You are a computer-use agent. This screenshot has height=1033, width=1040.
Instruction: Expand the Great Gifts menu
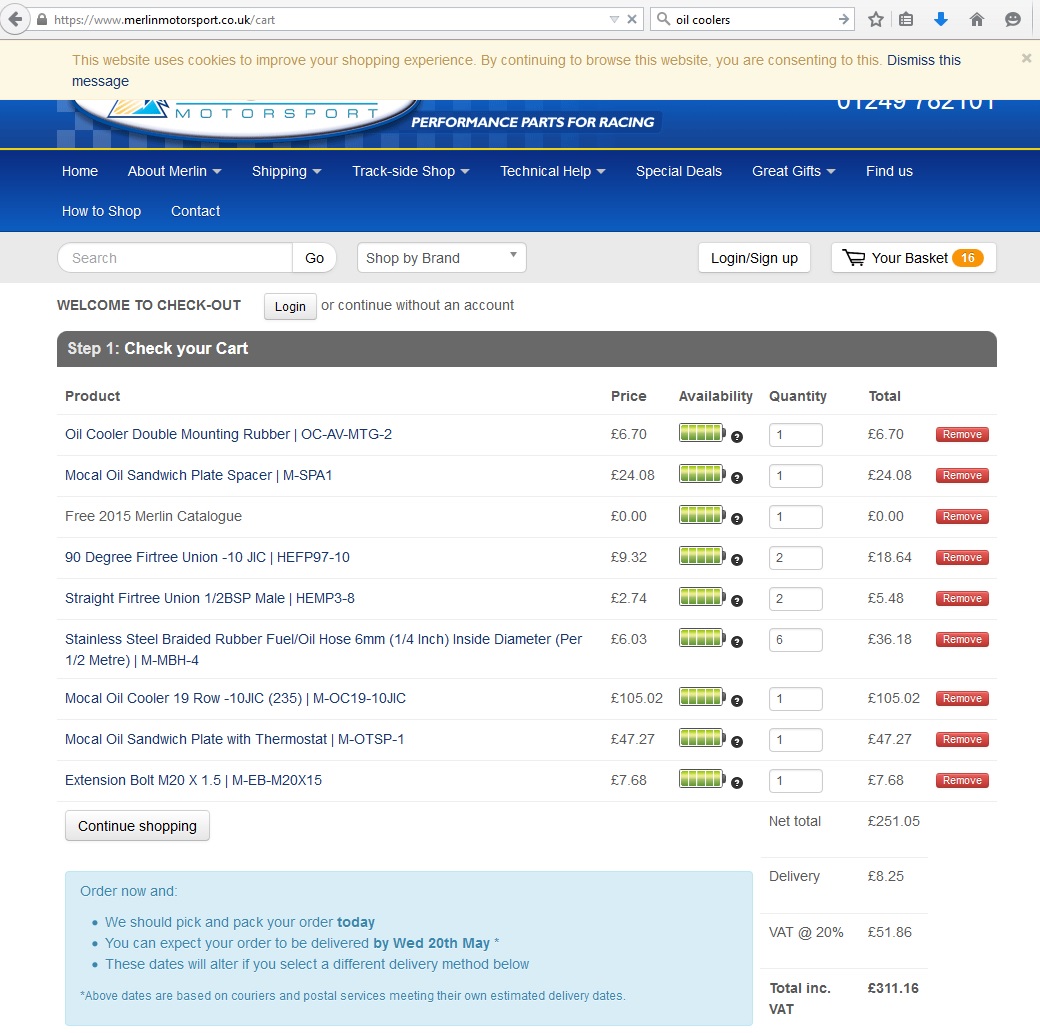[793, 171]
